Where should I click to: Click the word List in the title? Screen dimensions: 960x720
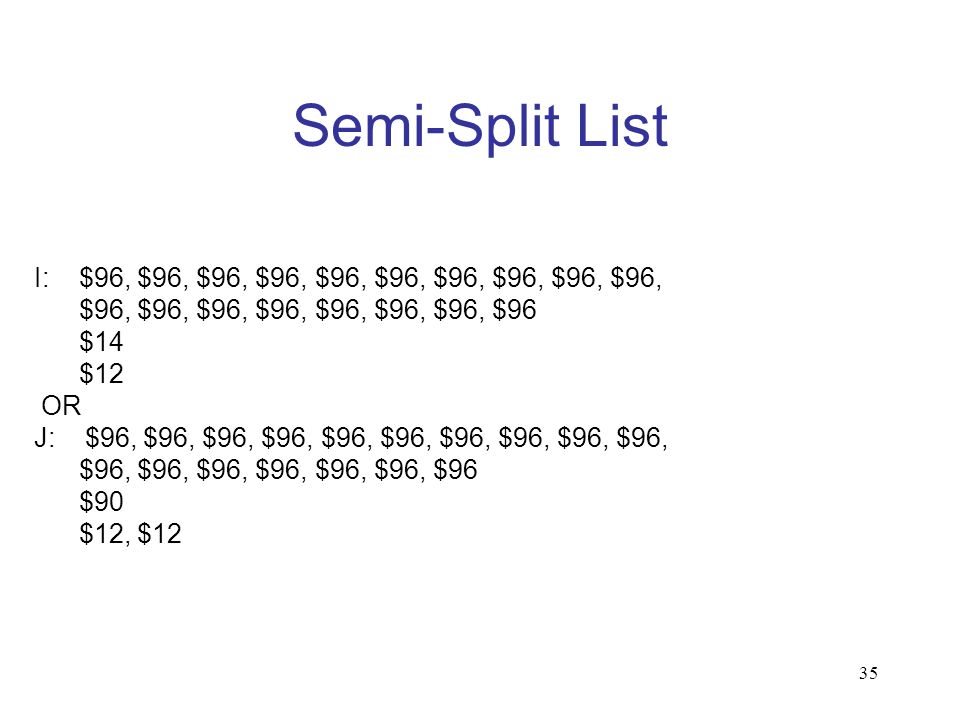click(621, 126)
